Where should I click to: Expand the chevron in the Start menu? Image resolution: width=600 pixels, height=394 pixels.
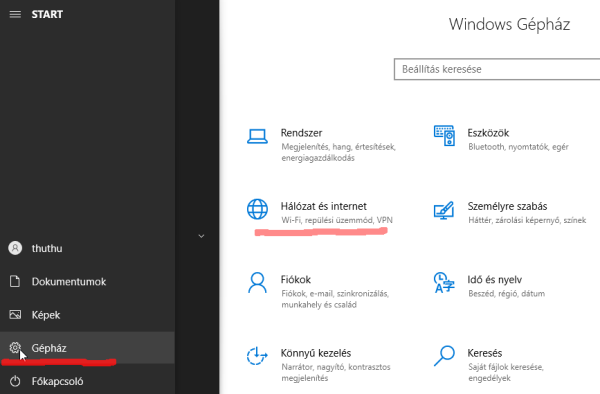pos(201,236)
